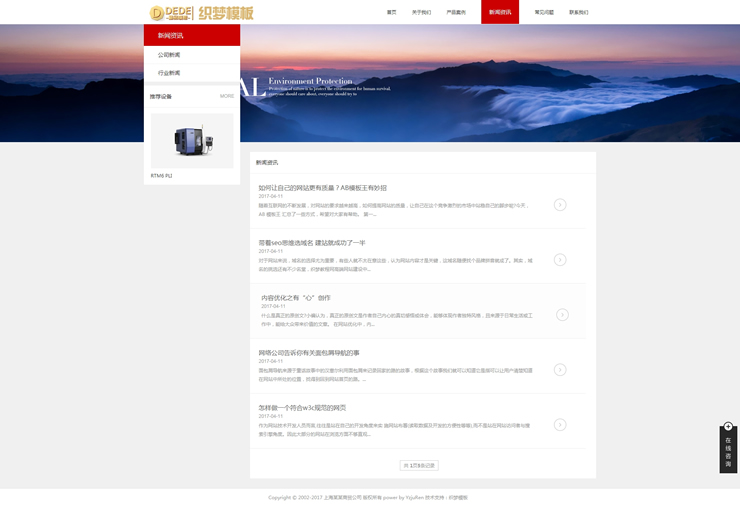Click arrow icon beside the 内容优化 article
The image size is (740, 505).
562,314
